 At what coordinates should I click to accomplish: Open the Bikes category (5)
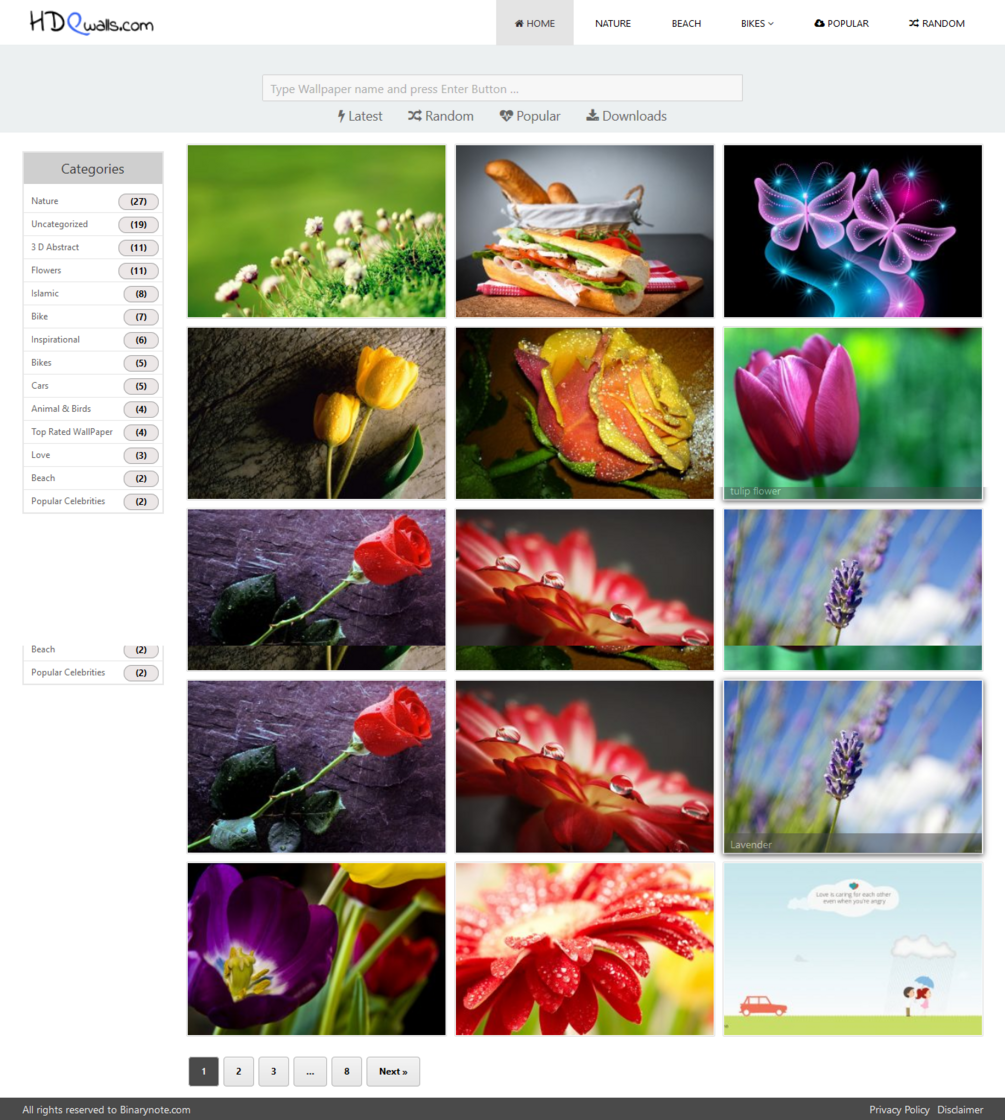pyautogui.click(x=41, y=363)
